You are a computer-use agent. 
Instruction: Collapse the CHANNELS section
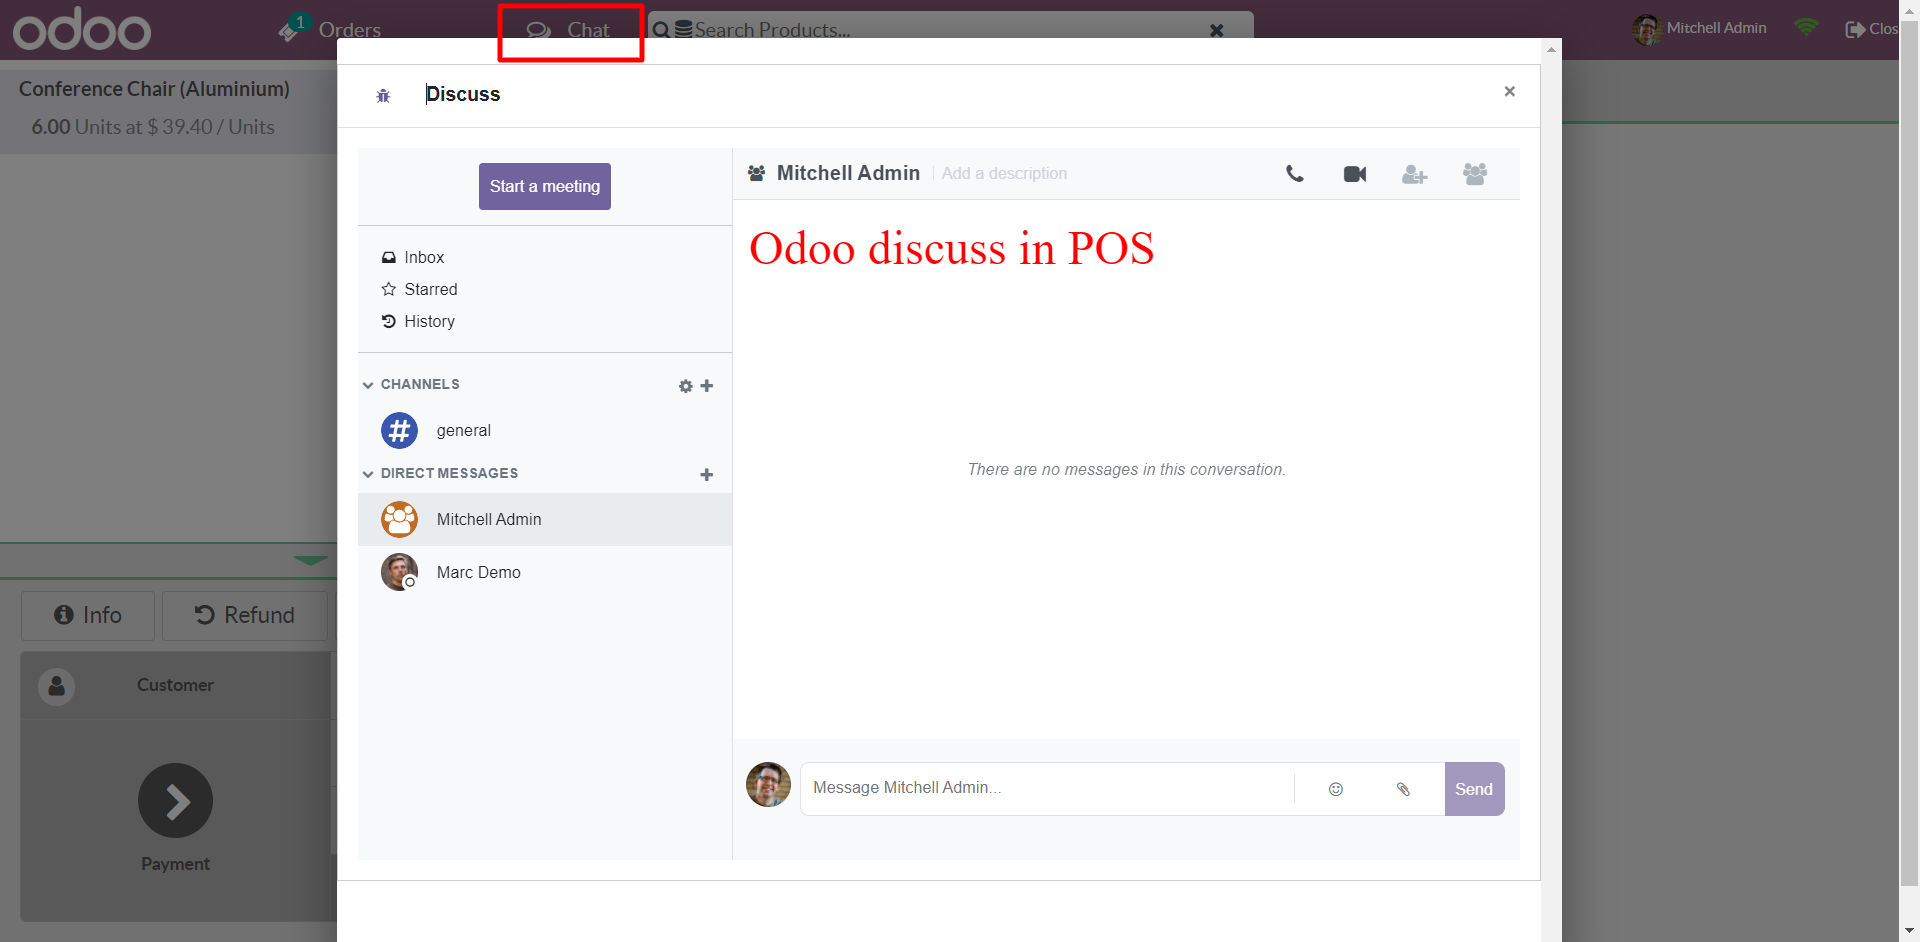click(411, 384)
